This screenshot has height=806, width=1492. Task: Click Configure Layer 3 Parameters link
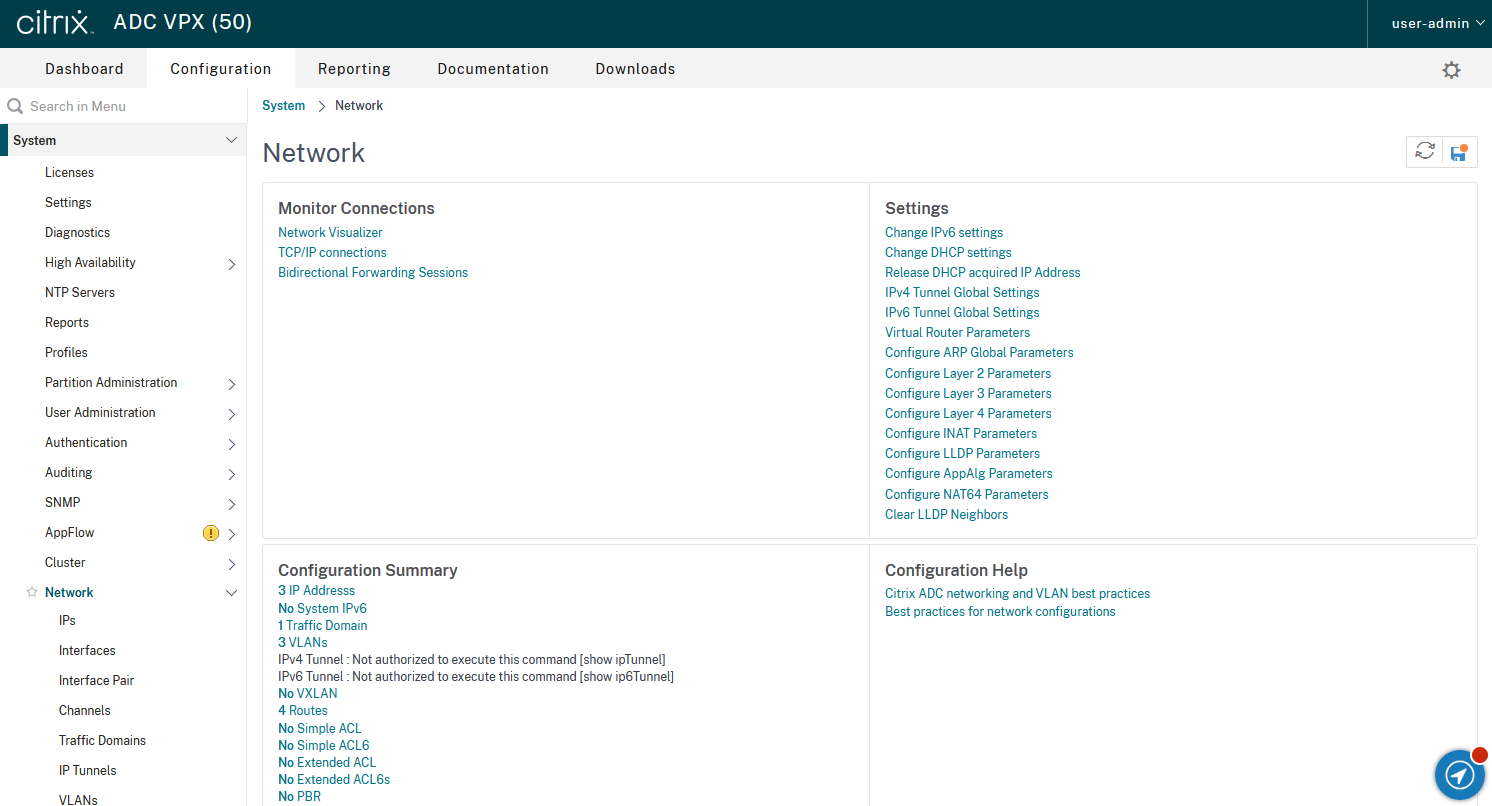967,394
